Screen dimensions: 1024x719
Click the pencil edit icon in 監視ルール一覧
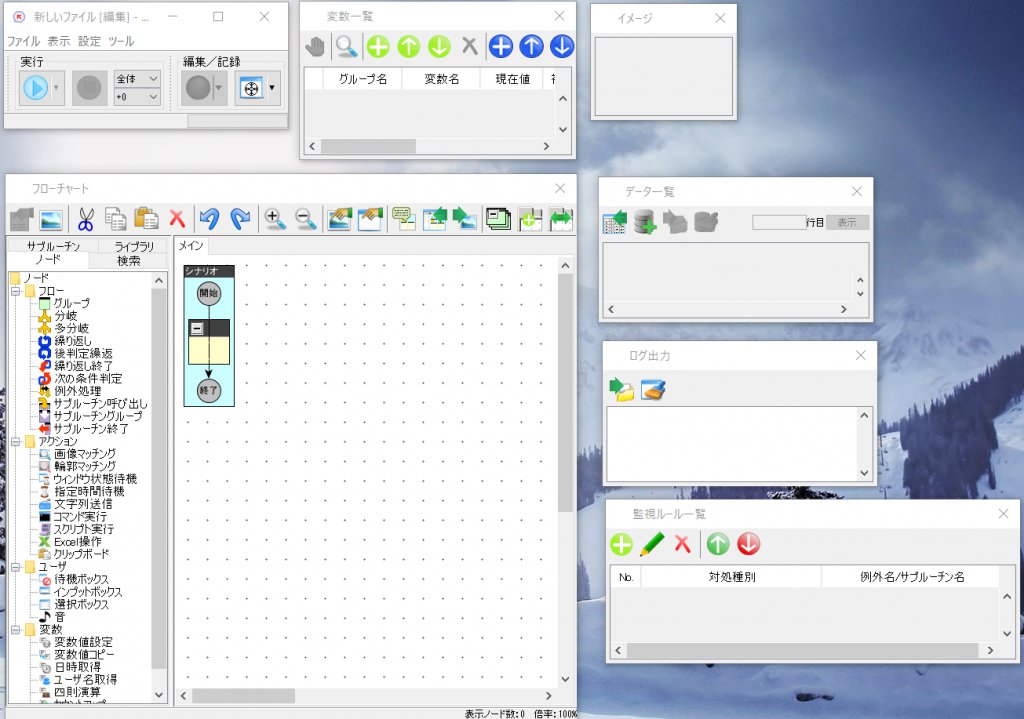[x=652, y=544]
